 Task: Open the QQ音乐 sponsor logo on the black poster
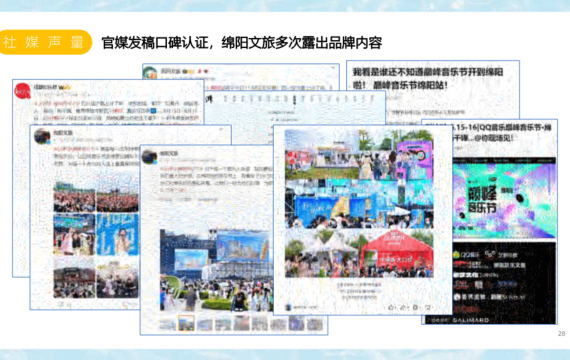(x=466, y=255)
